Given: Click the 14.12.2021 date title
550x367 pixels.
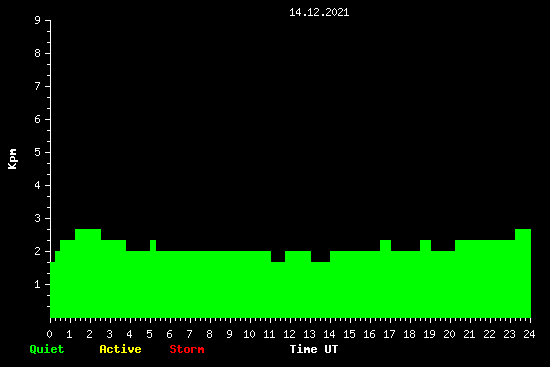Looking at the screenshot, I should click(x=319, y=12).
